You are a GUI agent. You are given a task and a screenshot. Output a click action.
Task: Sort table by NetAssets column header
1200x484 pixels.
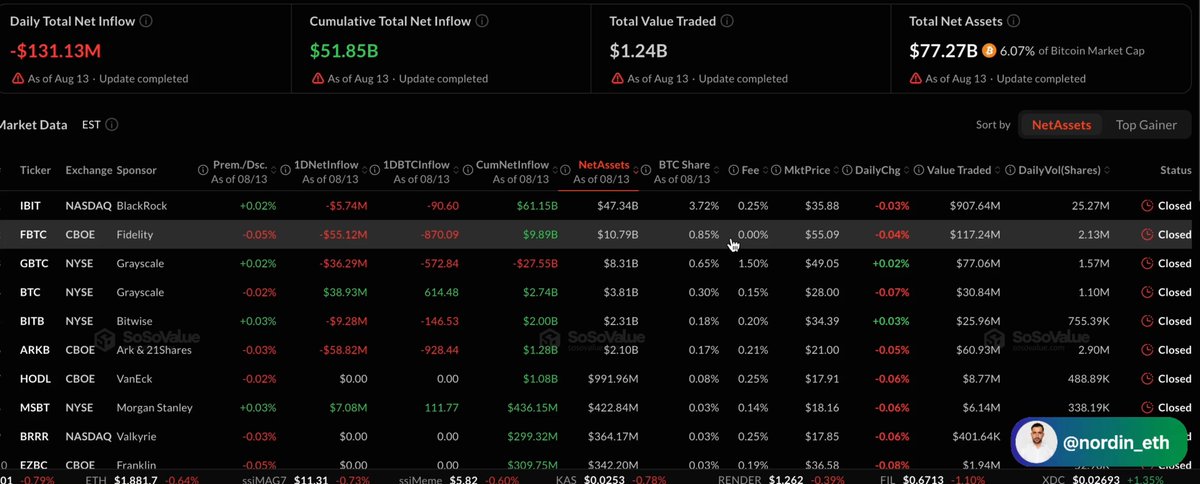coord(604,164)
